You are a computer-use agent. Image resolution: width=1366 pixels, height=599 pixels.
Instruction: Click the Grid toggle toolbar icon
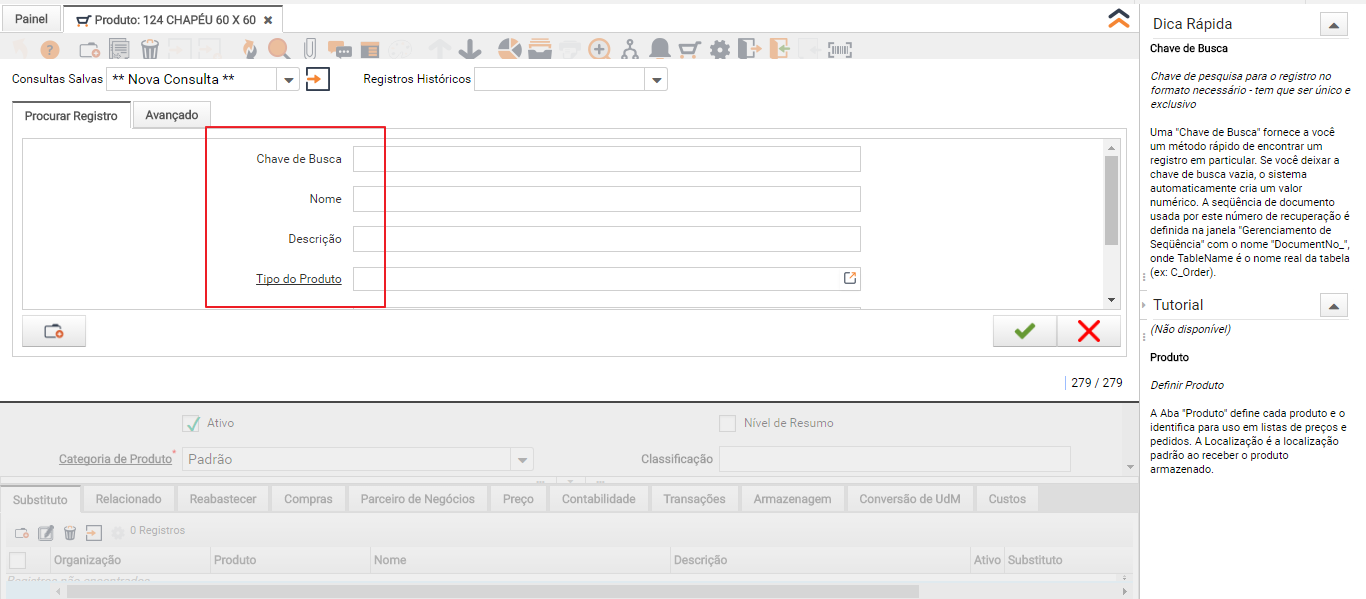(370, 50)
